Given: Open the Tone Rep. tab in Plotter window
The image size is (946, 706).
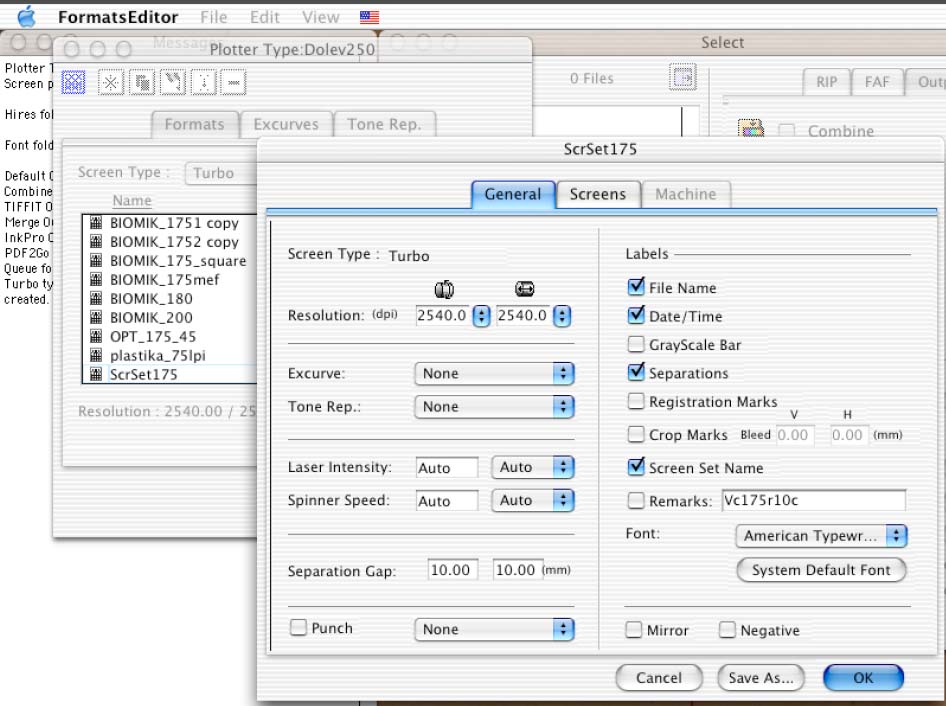Looking at the screenshot, I should click(x=384, y=124).
